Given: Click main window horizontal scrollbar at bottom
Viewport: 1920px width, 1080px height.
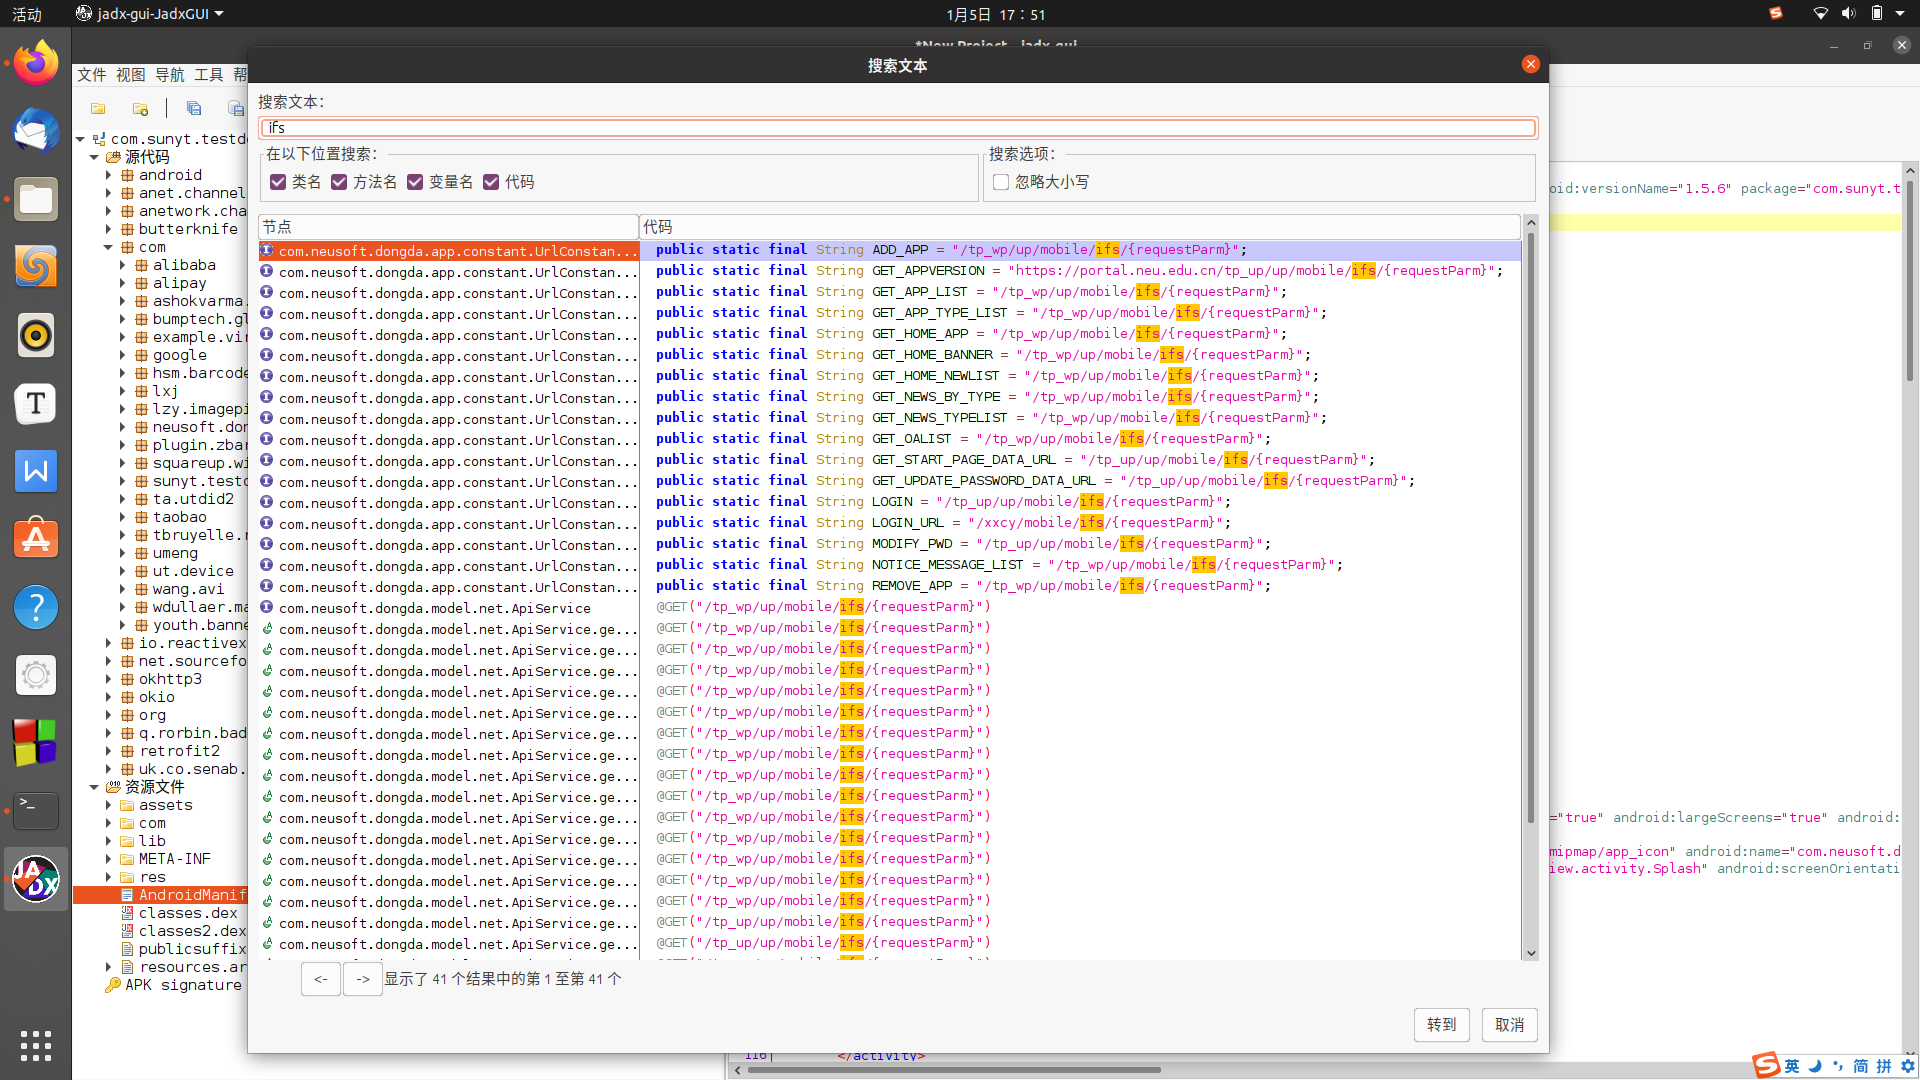Looking at the screenshot, I should [x=954, y=1070].
